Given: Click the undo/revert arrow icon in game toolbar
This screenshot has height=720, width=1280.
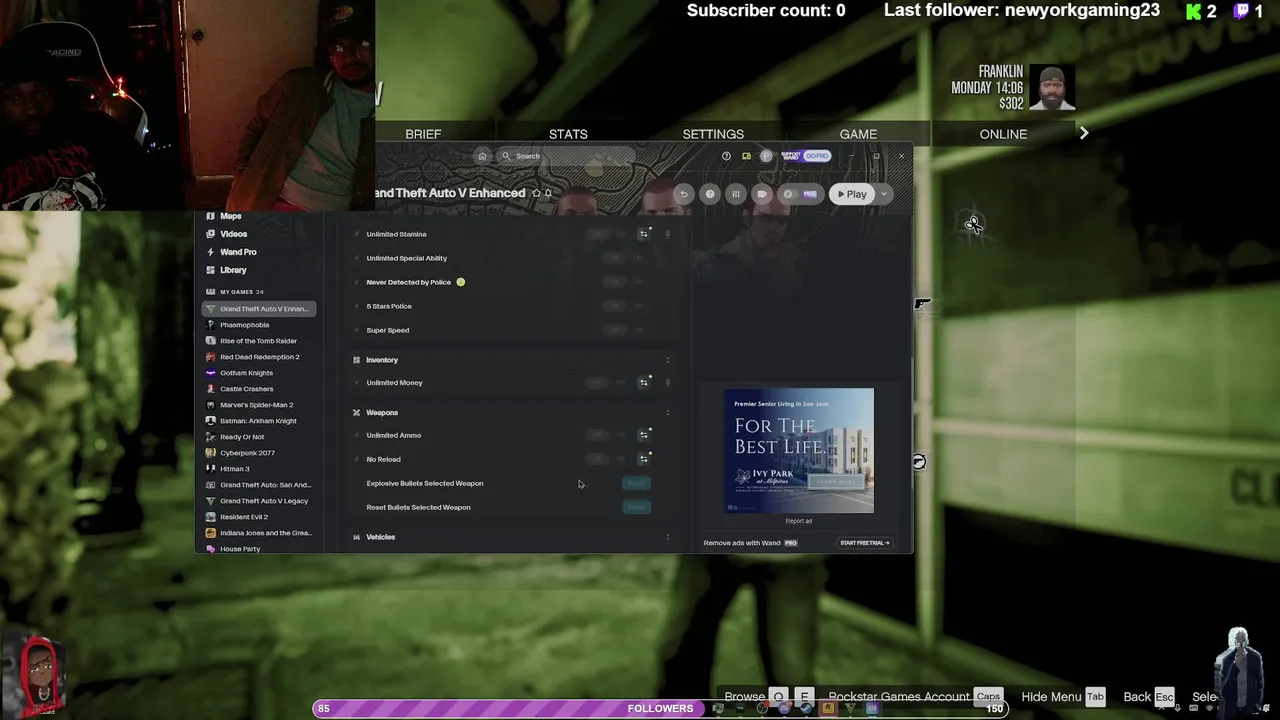Looking at the screenshot, I should coord(684,194).
